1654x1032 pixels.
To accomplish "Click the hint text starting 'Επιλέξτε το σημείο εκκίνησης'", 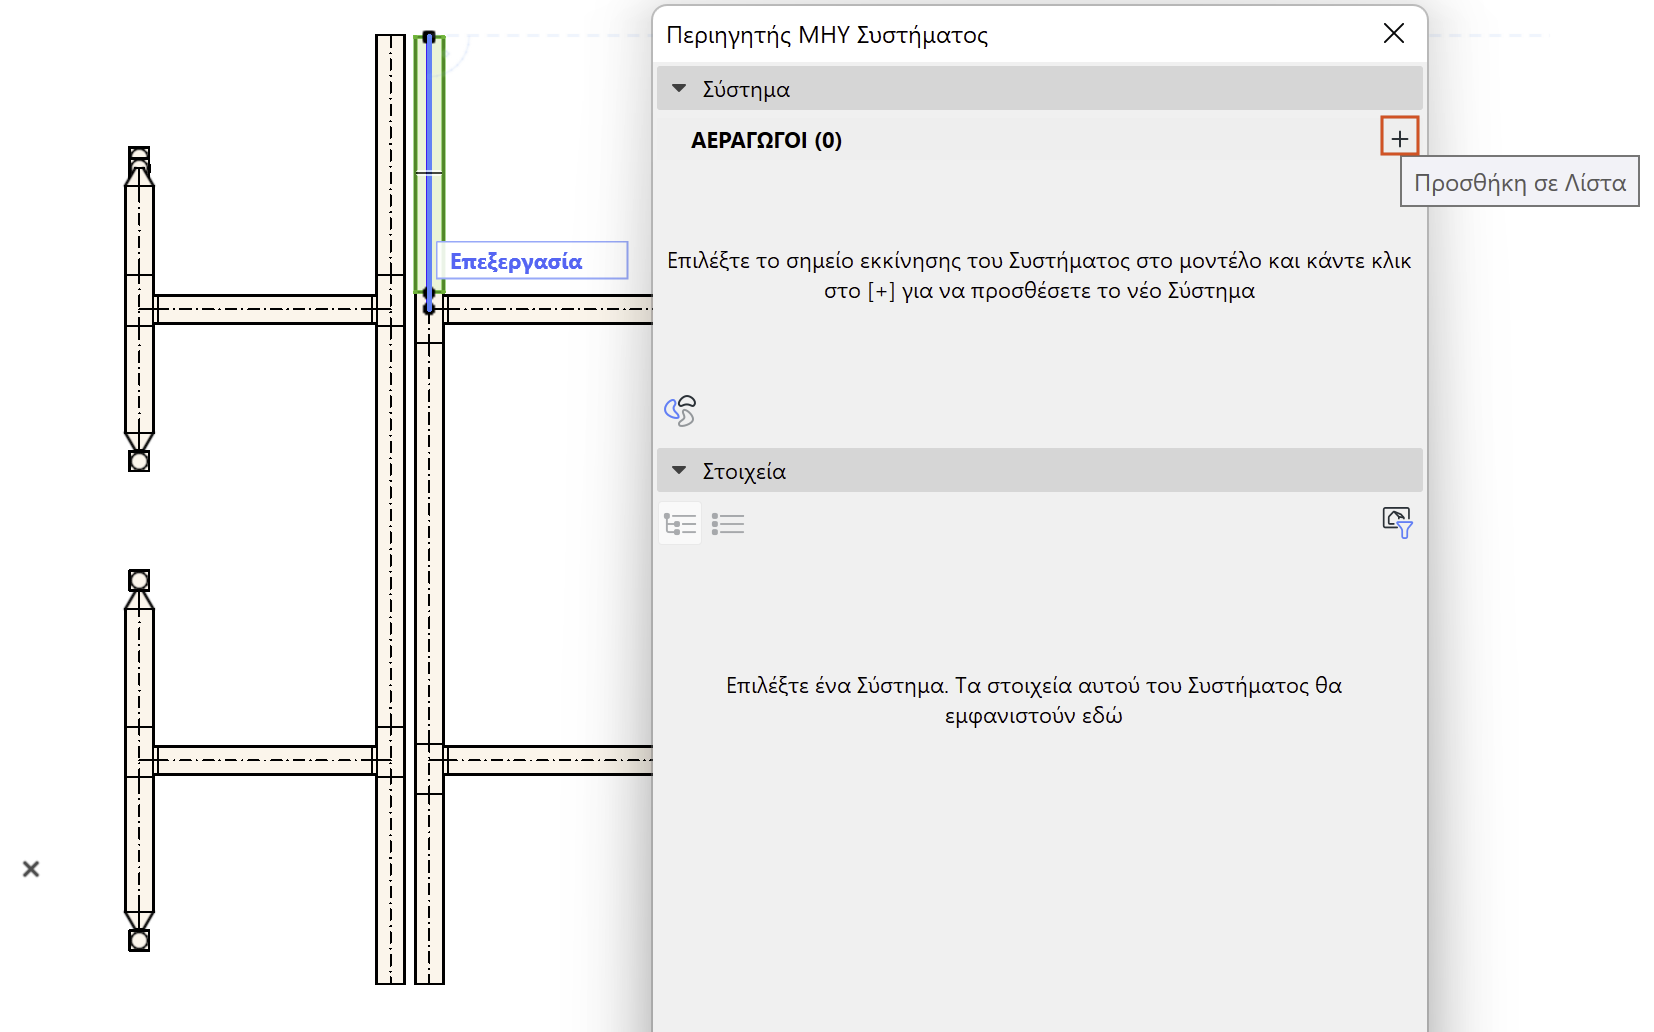I will pyautogui.click(x=1039, y=276).
